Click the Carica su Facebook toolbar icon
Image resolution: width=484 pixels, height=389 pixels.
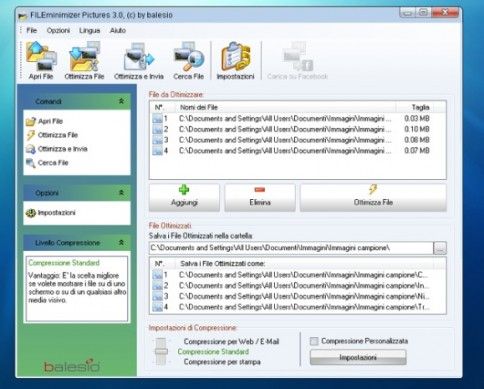(x=297, y=61)
